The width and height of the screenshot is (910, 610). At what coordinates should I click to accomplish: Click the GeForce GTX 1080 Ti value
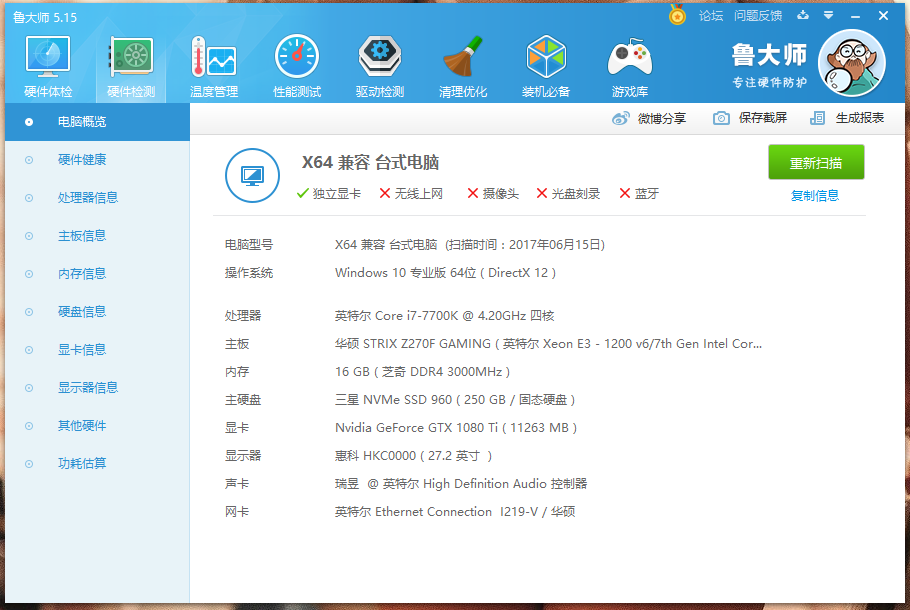(x=456, y=428)
